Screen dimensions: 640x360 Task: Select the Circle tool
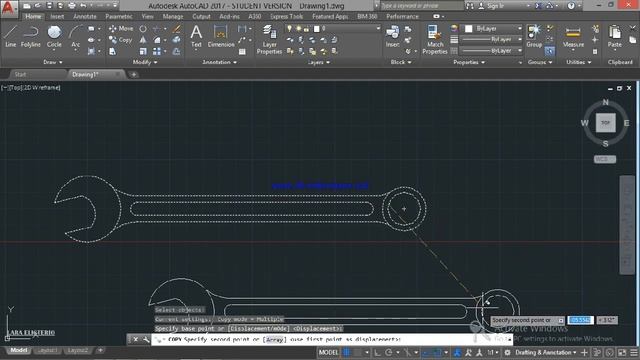pos(54,36)
